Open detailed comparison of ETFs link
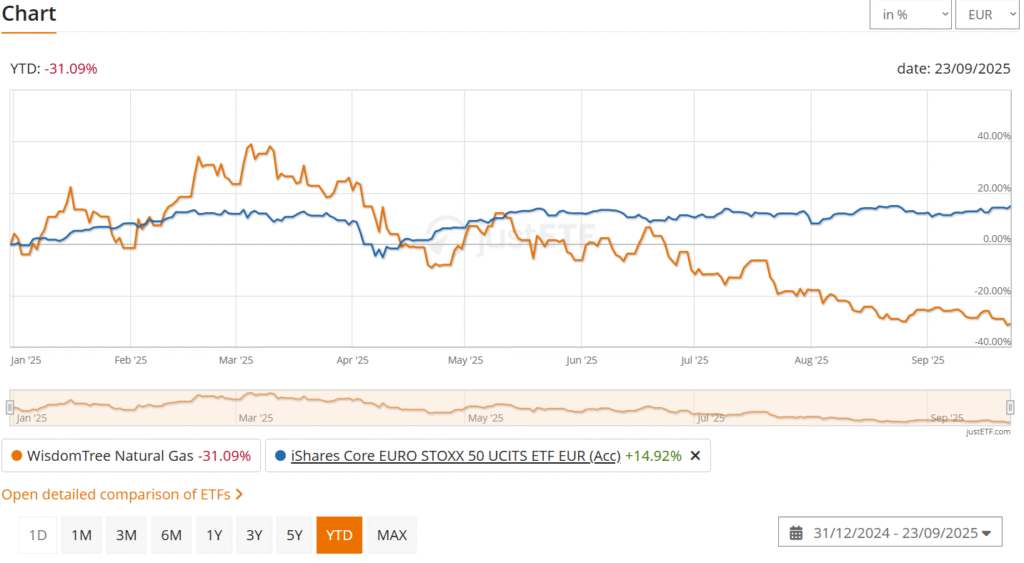This screenshot has height=563, width=1024. [x=116, y=494]
